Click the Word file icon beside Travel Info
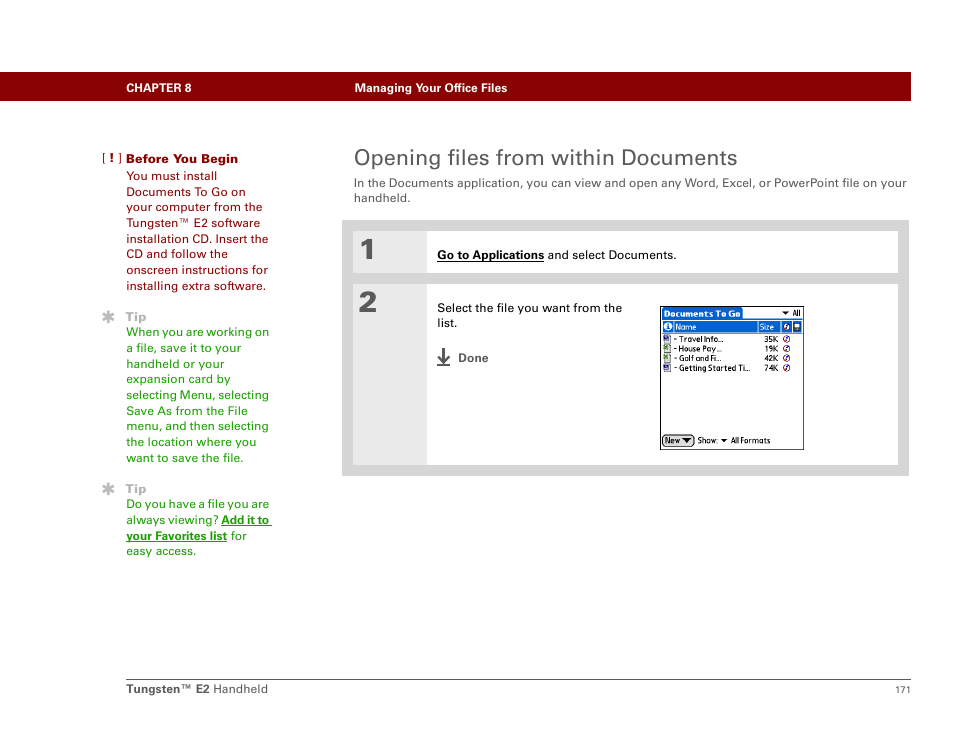Viewport: 954px width, 738px height. click(667, 339)
